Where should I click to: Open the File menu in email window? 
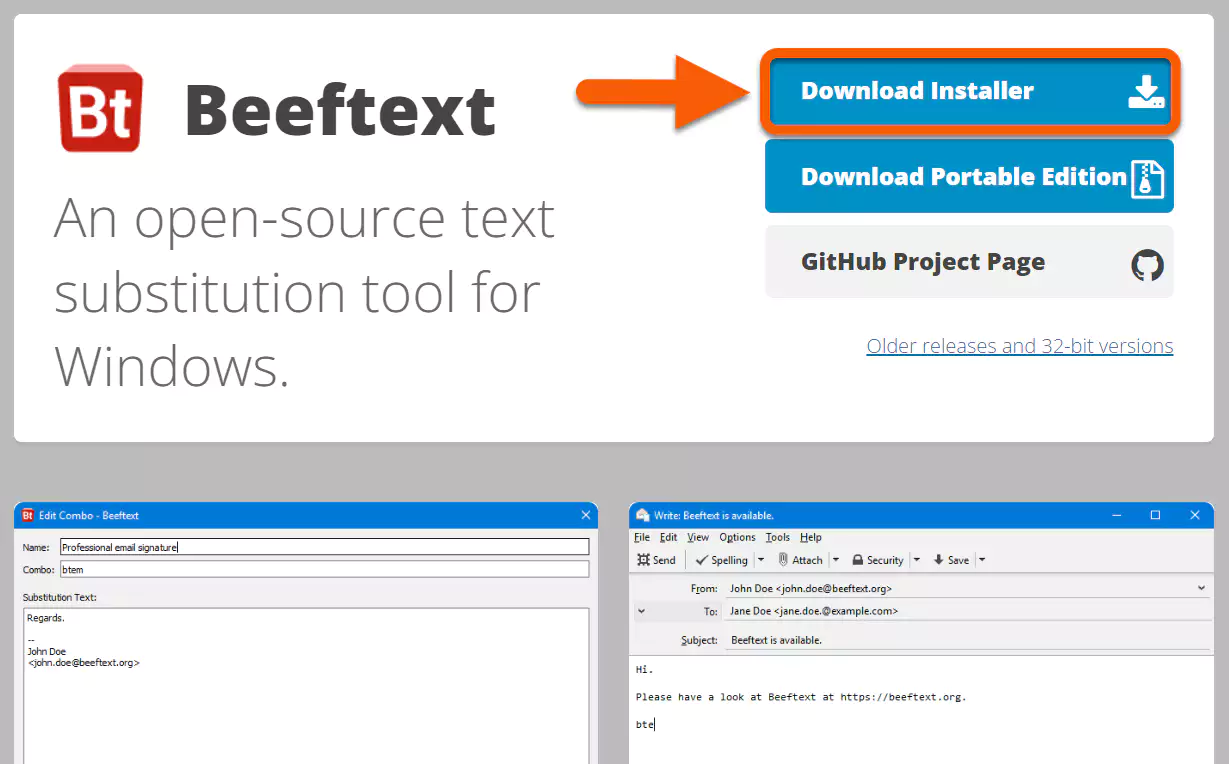pos(642,537)
